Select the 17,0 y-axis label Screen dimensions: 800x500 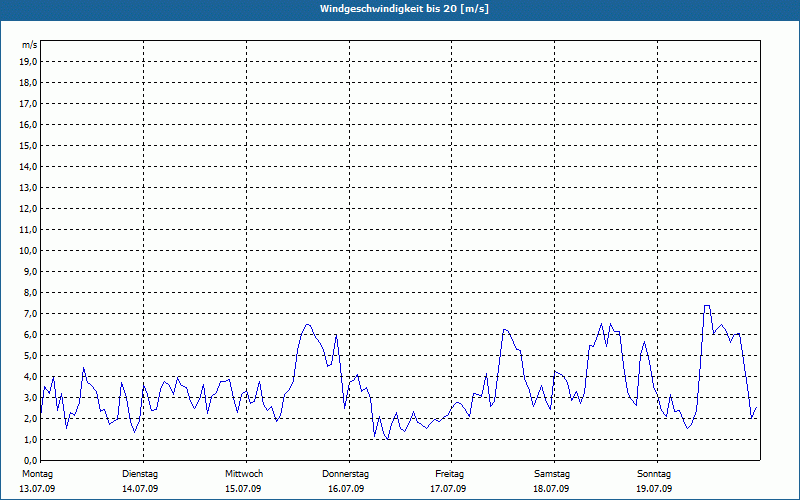click(x=28, y=104)
